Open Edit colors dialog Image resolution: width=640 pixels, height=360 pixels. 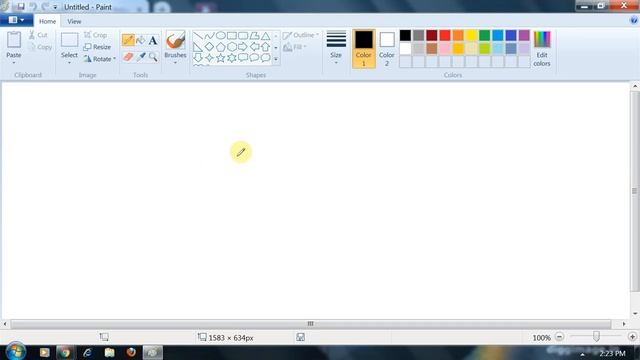click(542, 49)
